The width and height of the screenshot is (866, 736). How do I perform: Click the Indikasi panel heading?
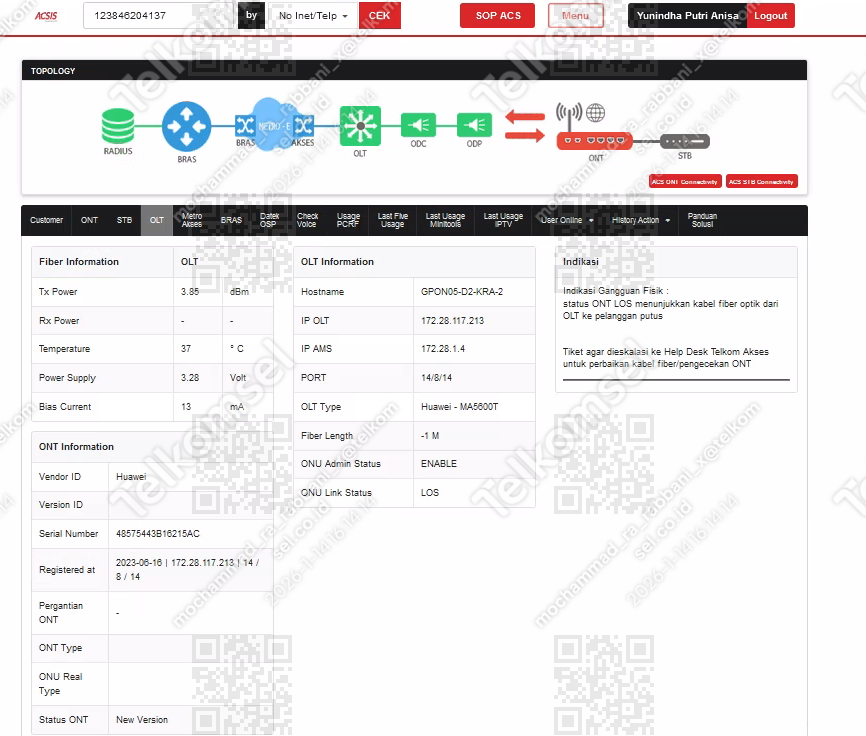pos(580,262)
